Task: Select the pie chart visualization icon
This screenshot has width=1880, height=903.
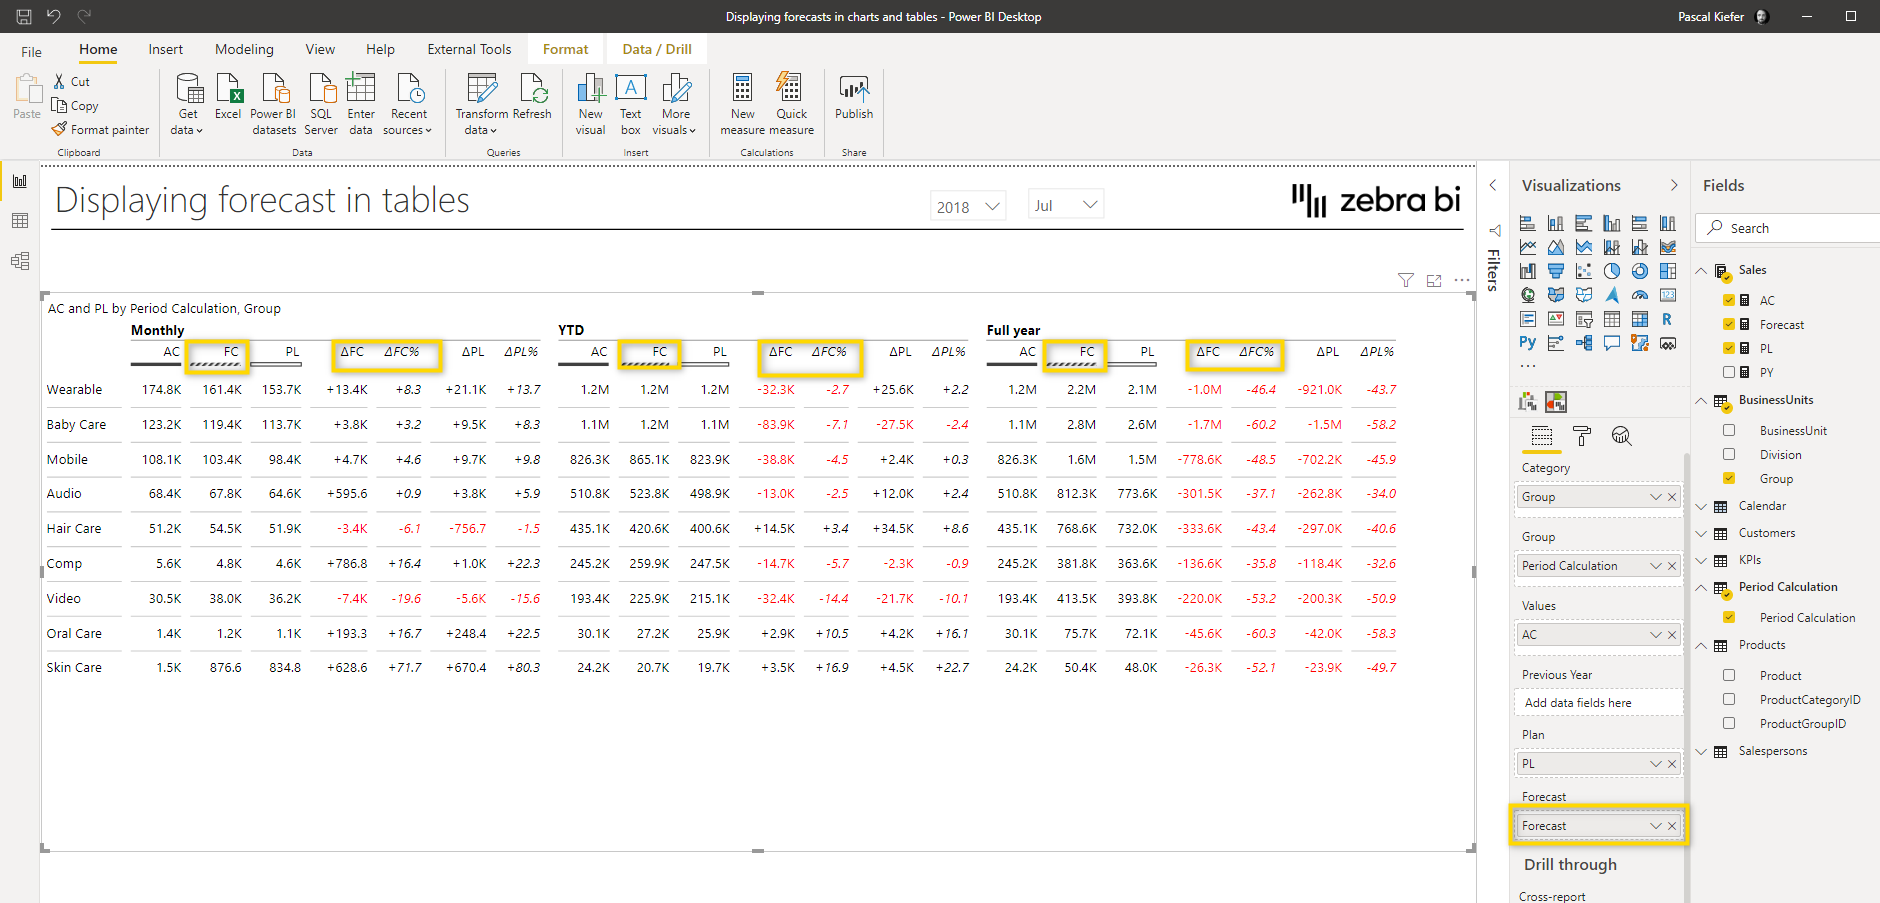Action: coord(1612,270)
